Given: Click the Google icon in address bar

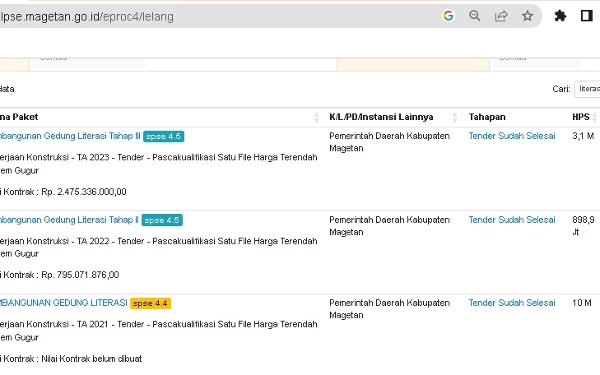Looking at the screenshot, I should 448,16.
